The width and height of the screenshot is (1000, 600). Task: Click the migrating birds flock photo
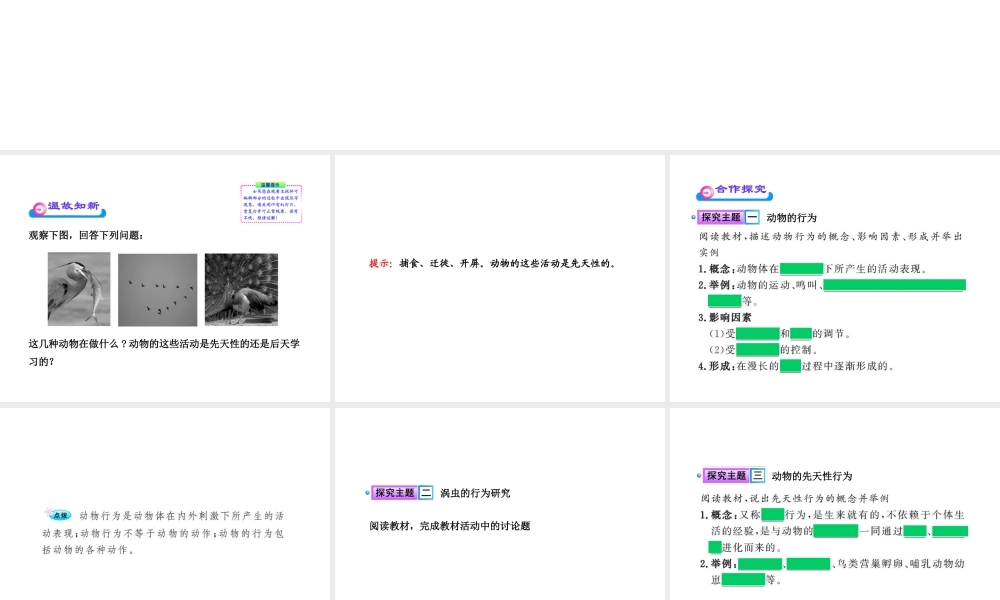pyautogui.click(x=158, y=290)
